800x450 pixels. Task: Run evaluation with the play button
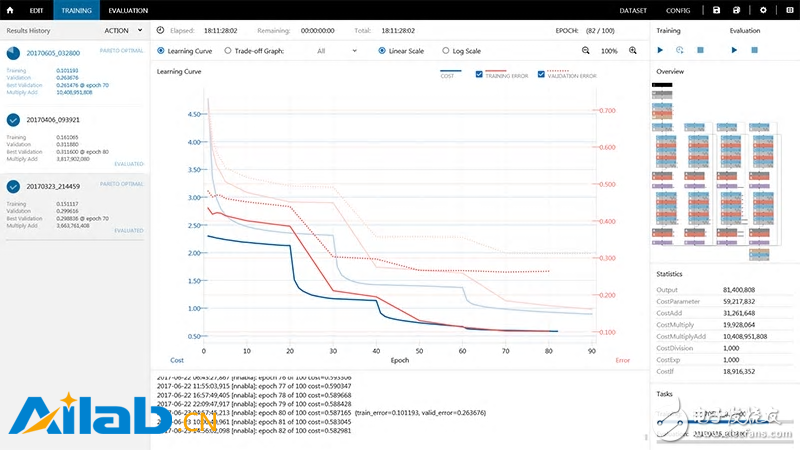point(734,49)
